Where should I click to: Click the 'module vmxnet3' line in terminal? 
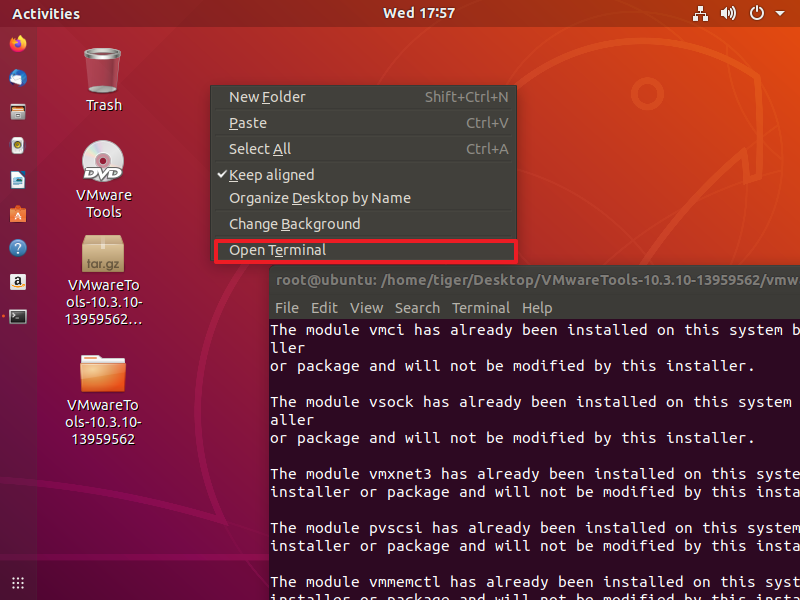coord(535,474)
